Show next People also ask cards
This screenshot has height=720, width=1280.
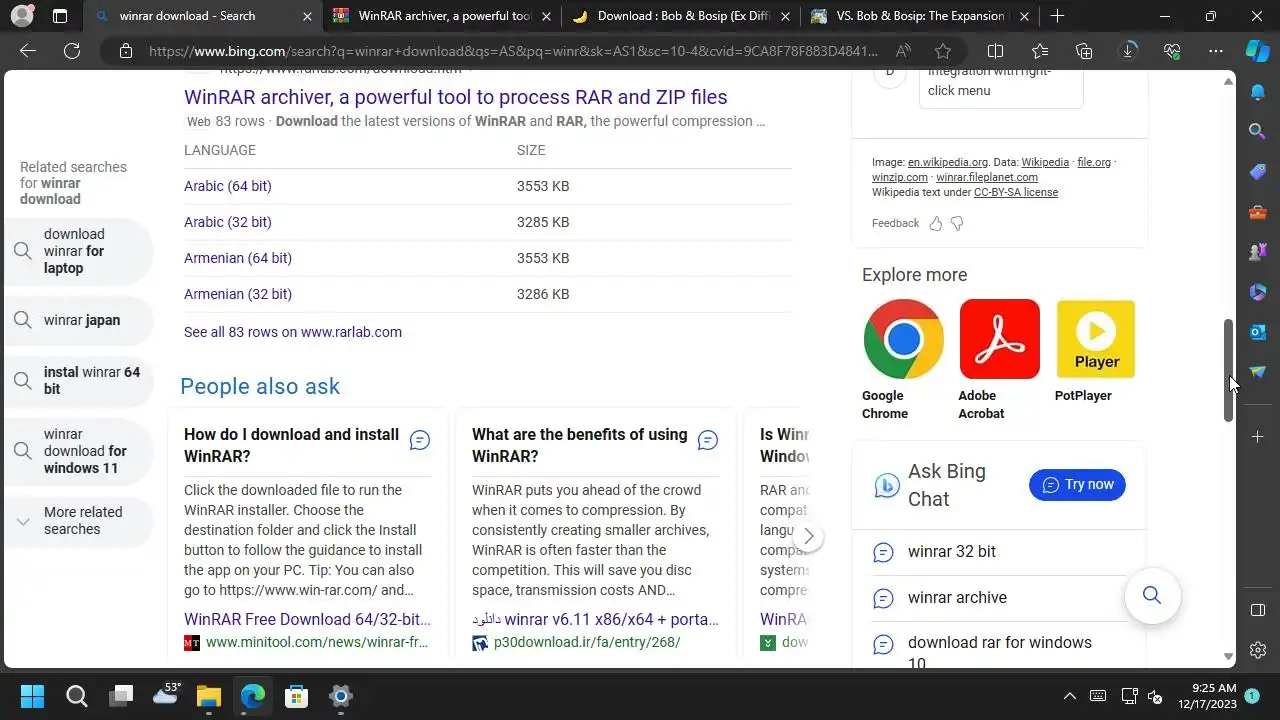(x=808, y=537)
